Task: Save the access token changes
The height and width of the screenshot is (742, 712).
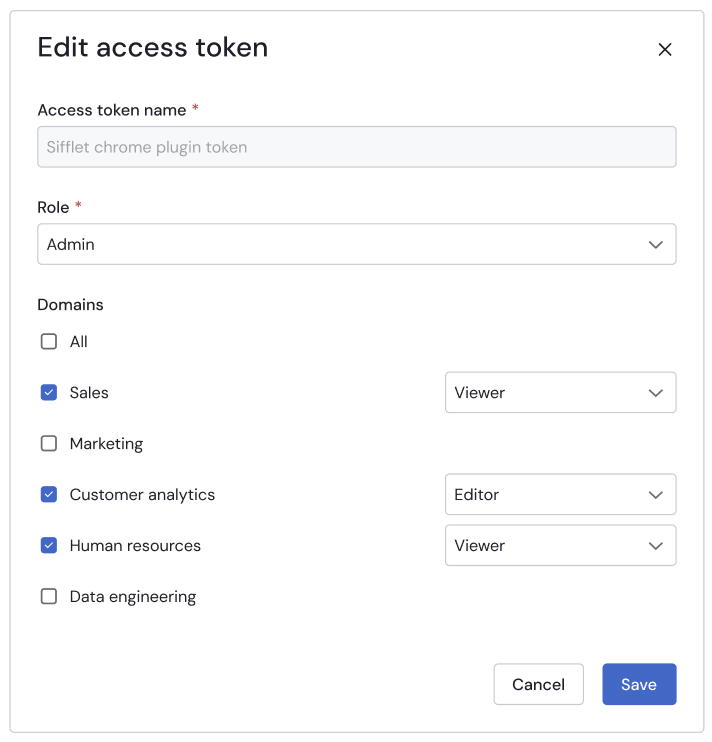Action: click(x=639, y=685)
